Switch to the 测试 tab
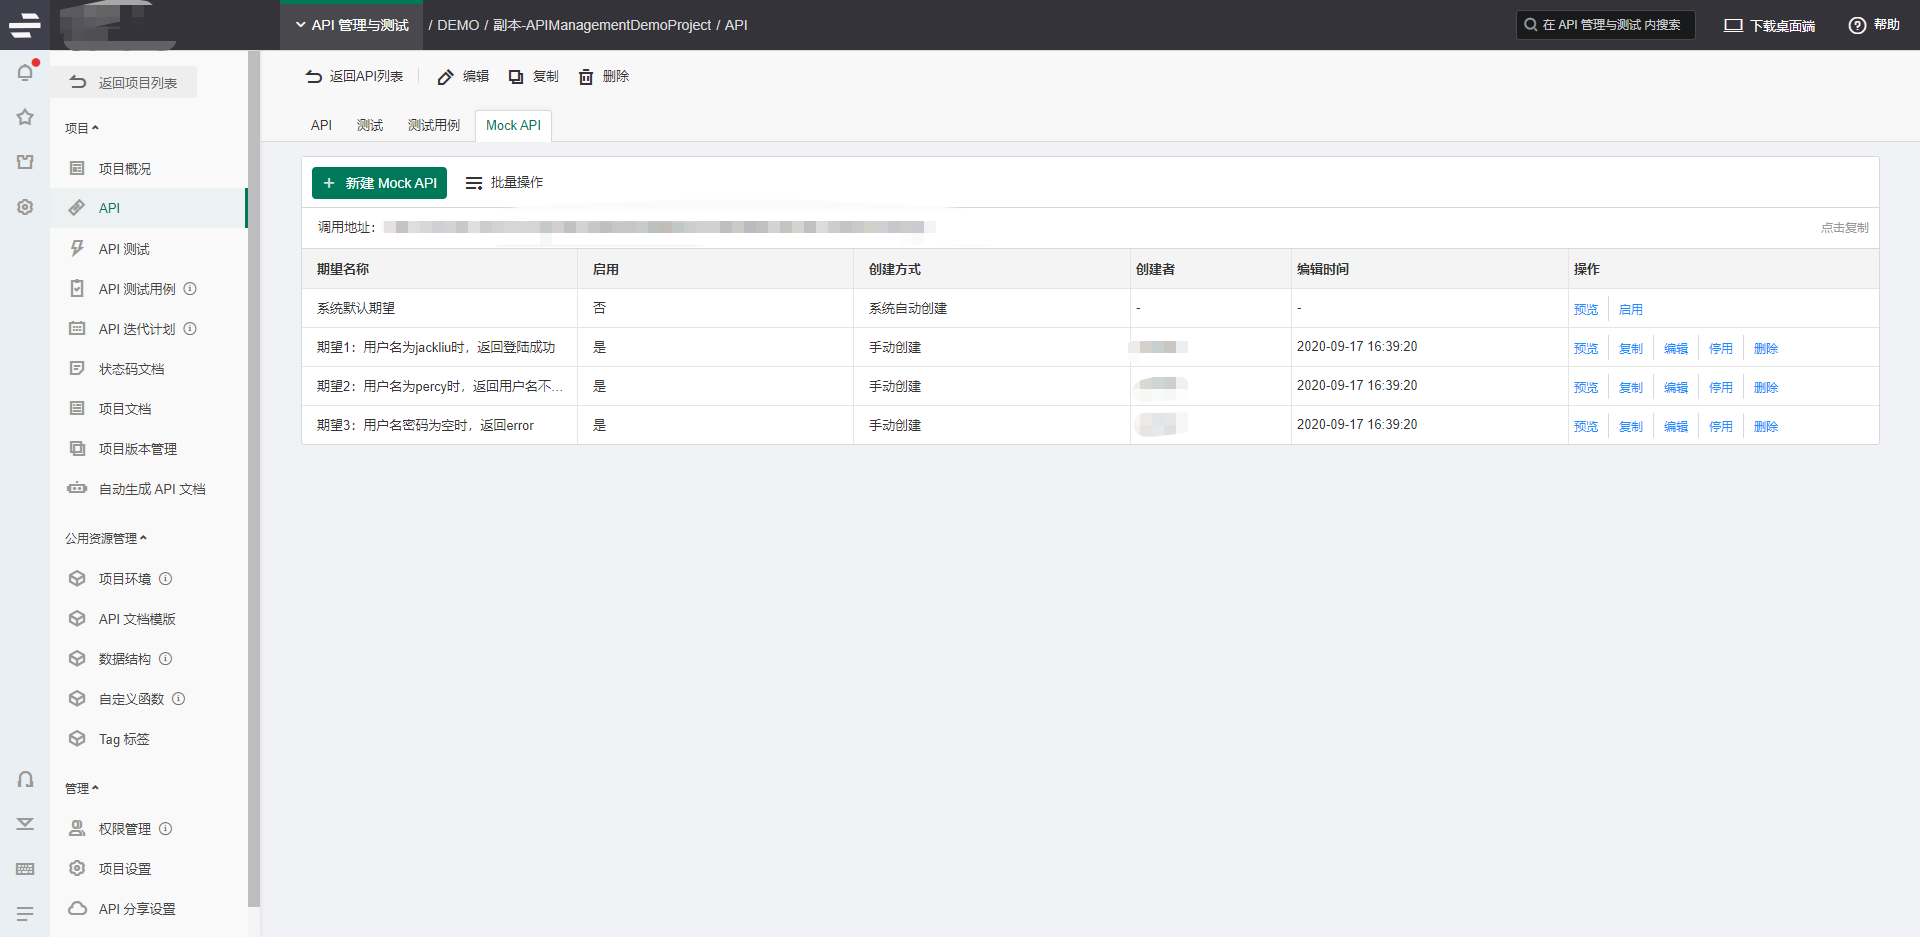 [370, 125]
